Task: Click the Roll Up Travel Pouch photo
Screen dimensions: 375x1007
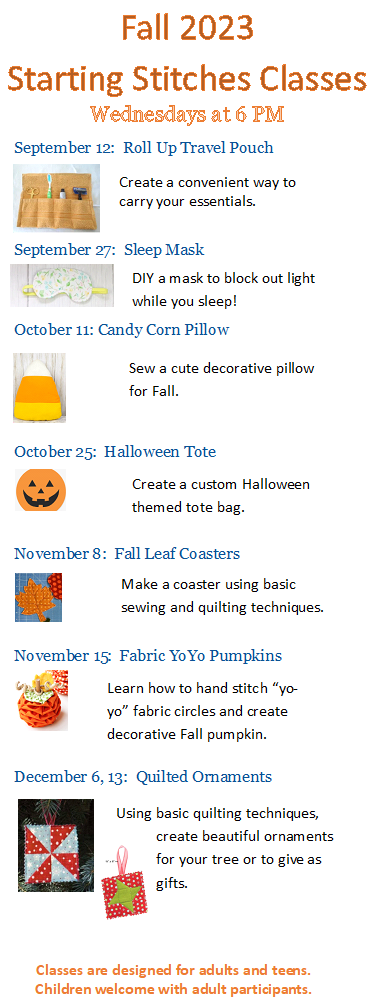Action: click(x=57, y=198)
